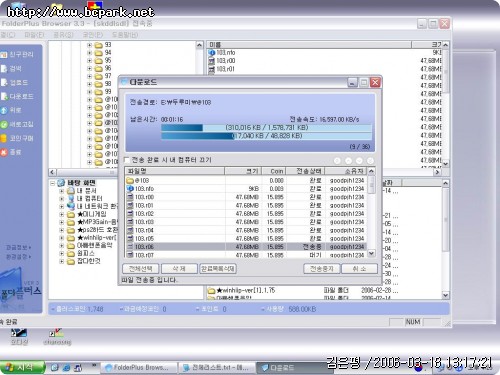The image size is (500, 375).
Task: Expand the 잡다한것 folder node
Action: tap(62, 262)
